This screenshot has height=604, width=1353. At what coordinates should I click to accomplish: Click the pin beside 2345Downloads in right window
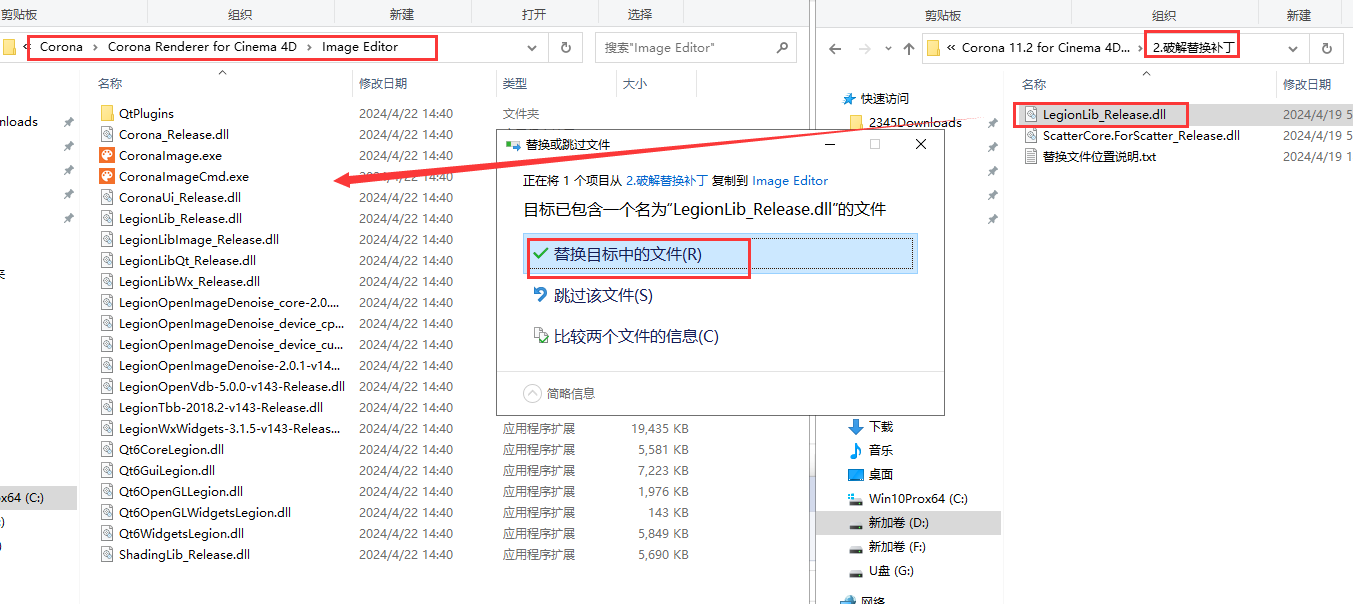pyautogui.click(x=992, y=123)
